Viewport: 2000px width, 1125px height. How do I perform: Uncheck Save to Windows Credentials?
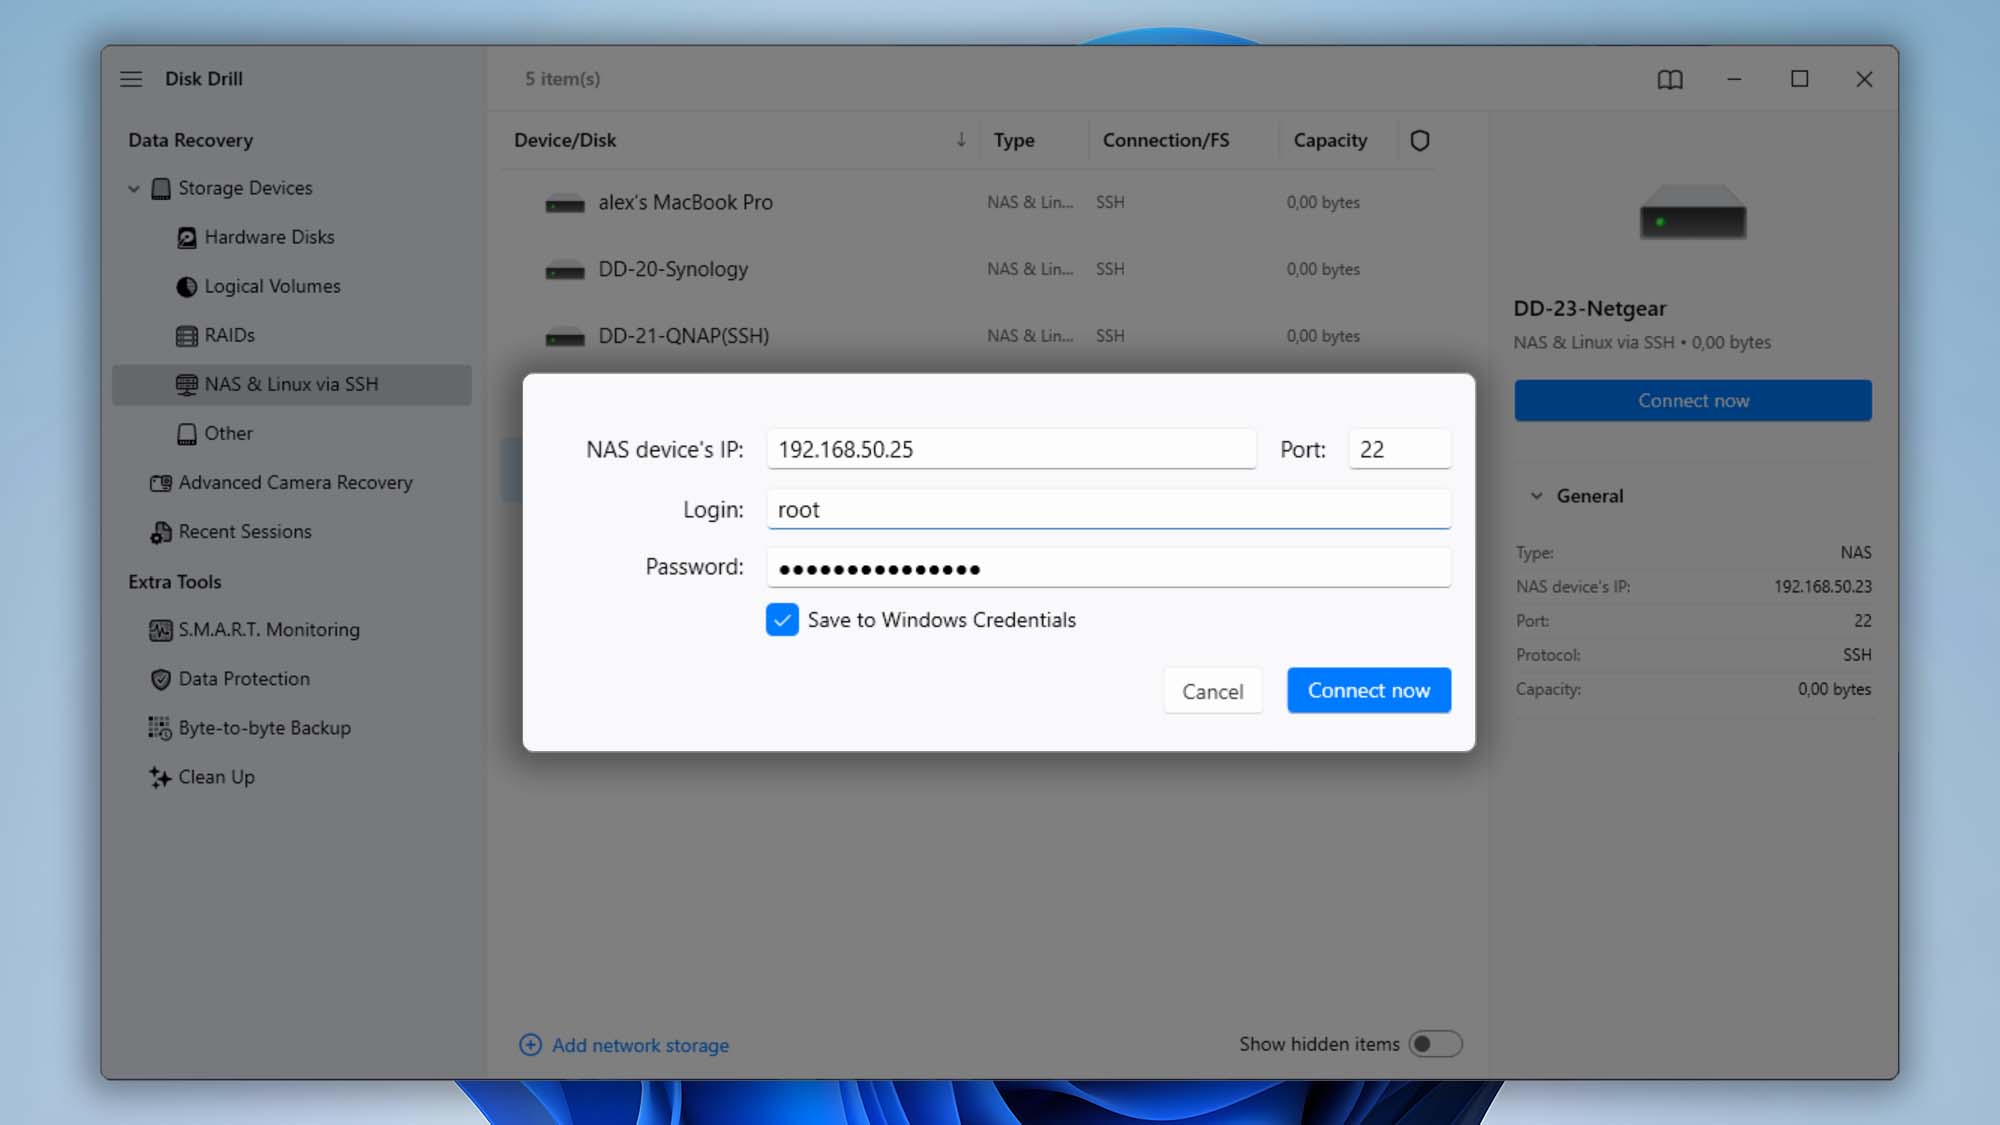(782, 620)
